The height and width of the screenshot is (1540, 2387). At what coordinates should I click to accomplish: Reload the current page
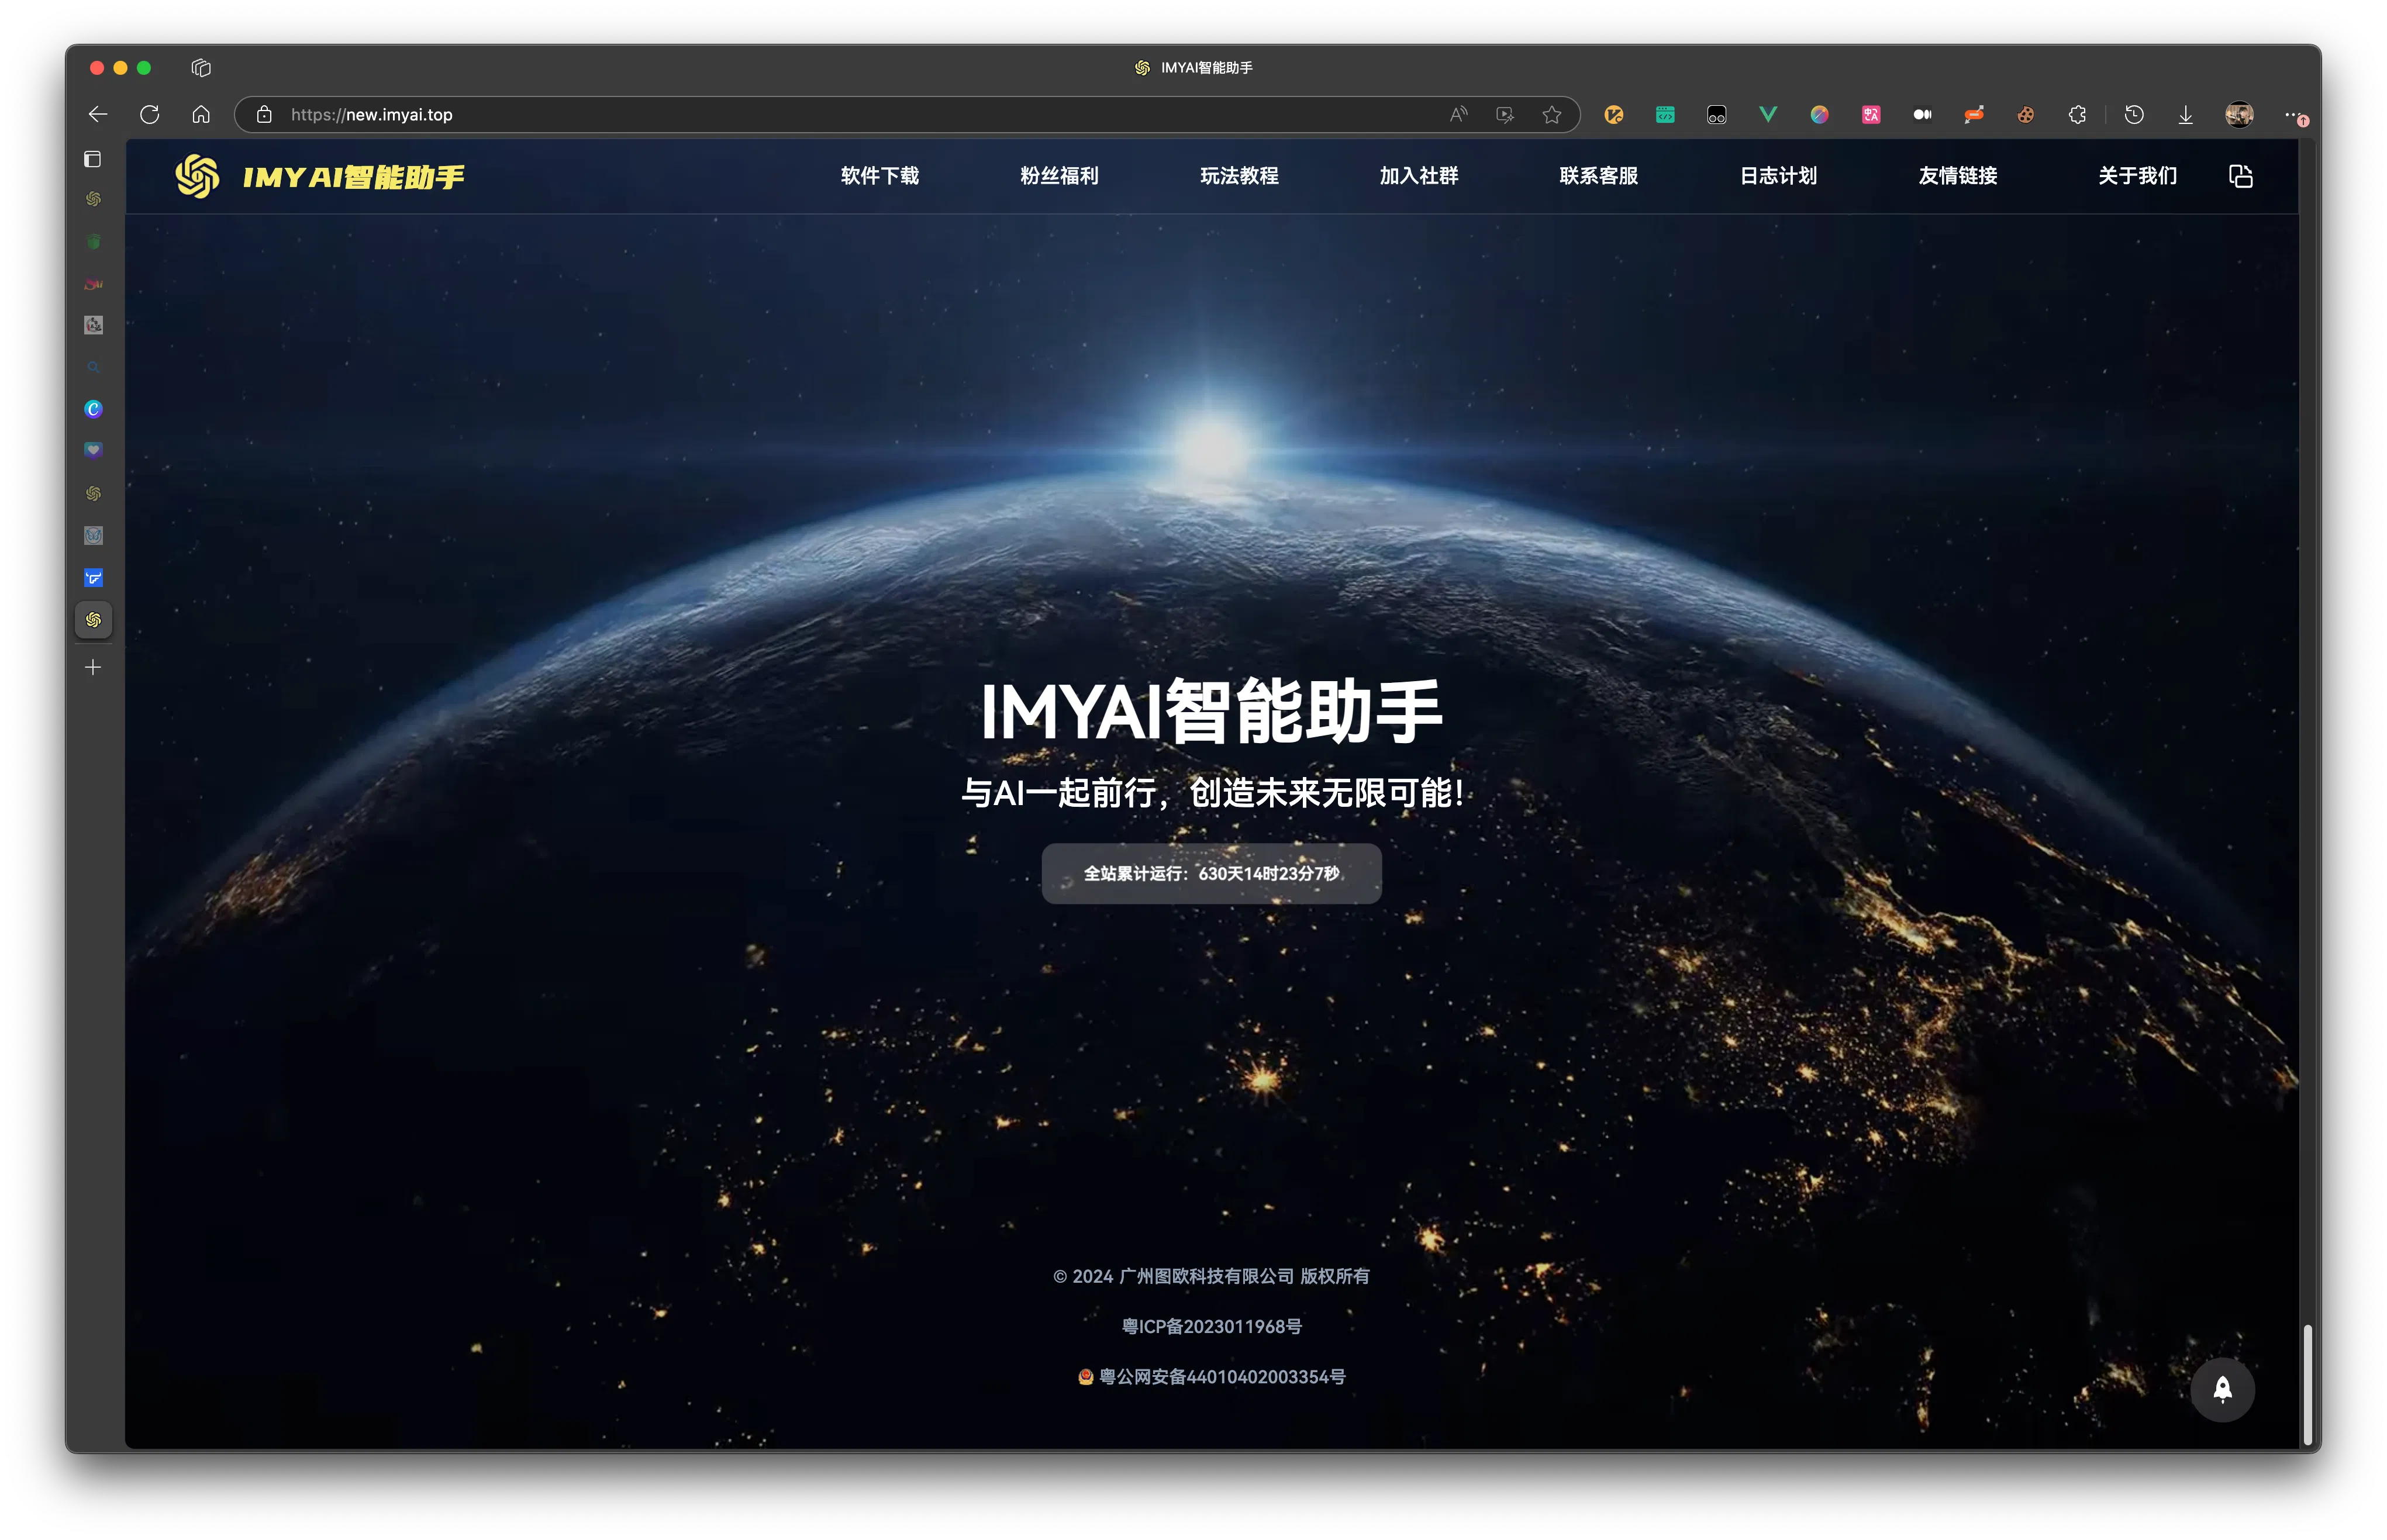(x=150, y=114)
